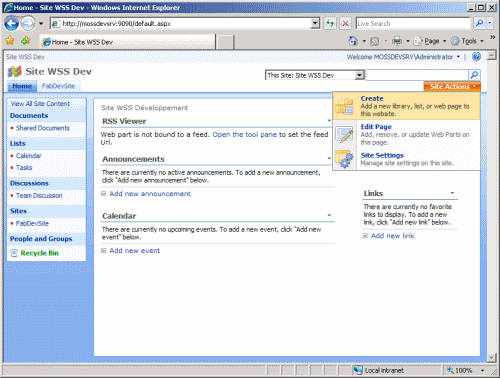Click the Add to Favorites icon

coord(26,41)
